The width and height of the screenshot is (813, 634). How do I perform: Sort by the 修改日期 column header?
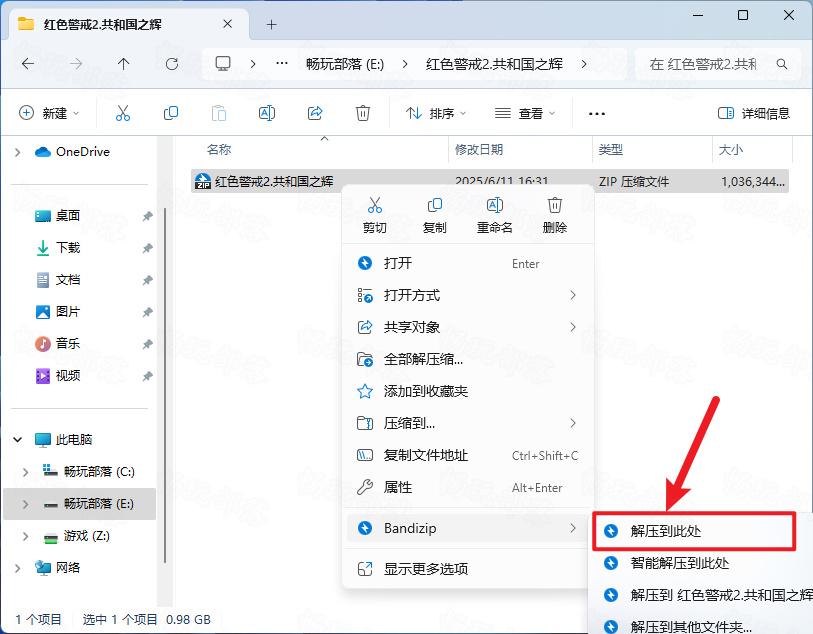tap(479, 150)
